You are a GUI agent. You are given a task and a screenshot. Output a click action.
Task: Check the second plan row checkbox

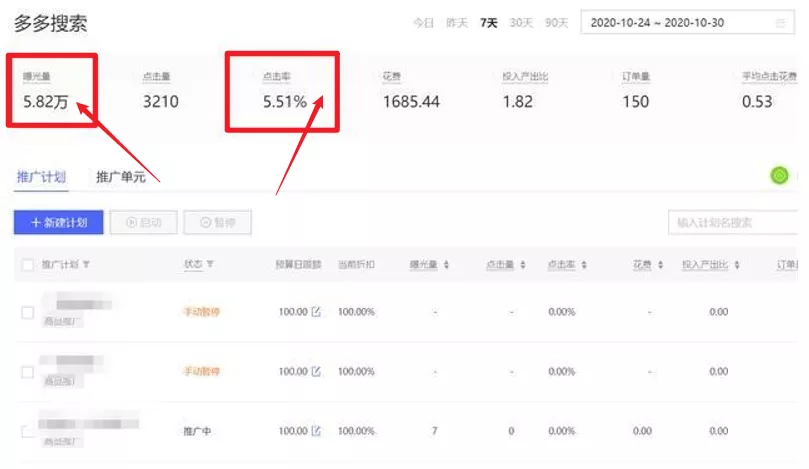coord(28,371)
